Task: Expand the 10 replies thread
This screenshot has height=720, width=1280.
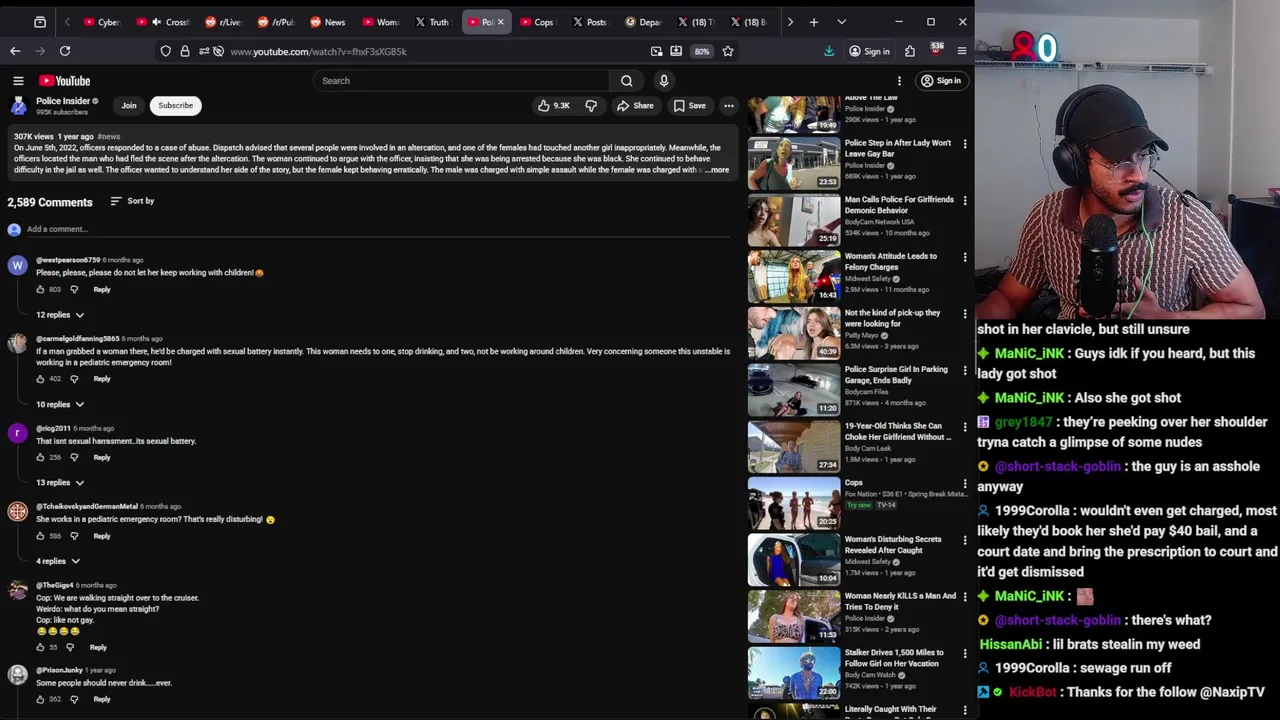Action: (x=60, y=404)
